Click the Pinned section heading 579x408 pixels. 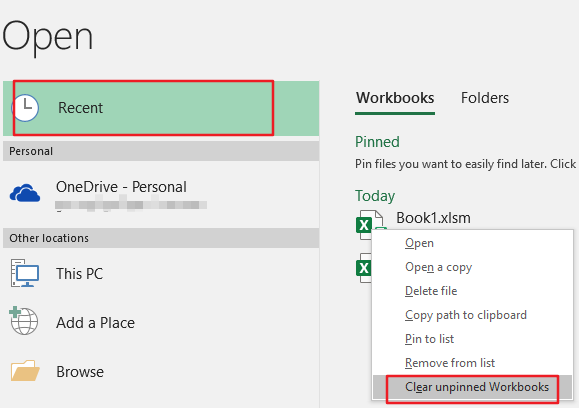click(x=377, y=142)
